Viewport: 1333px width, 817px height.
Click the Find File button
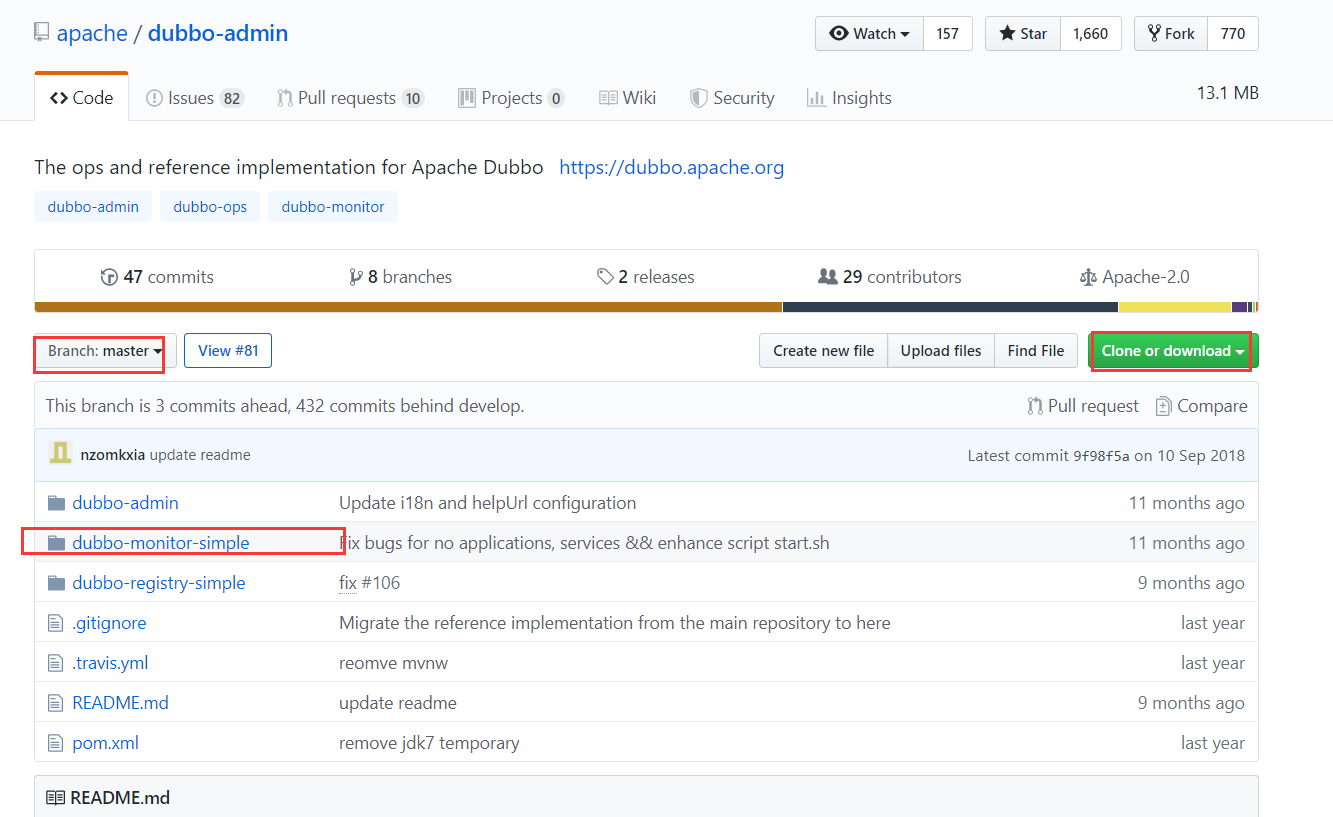(1036, 351)
